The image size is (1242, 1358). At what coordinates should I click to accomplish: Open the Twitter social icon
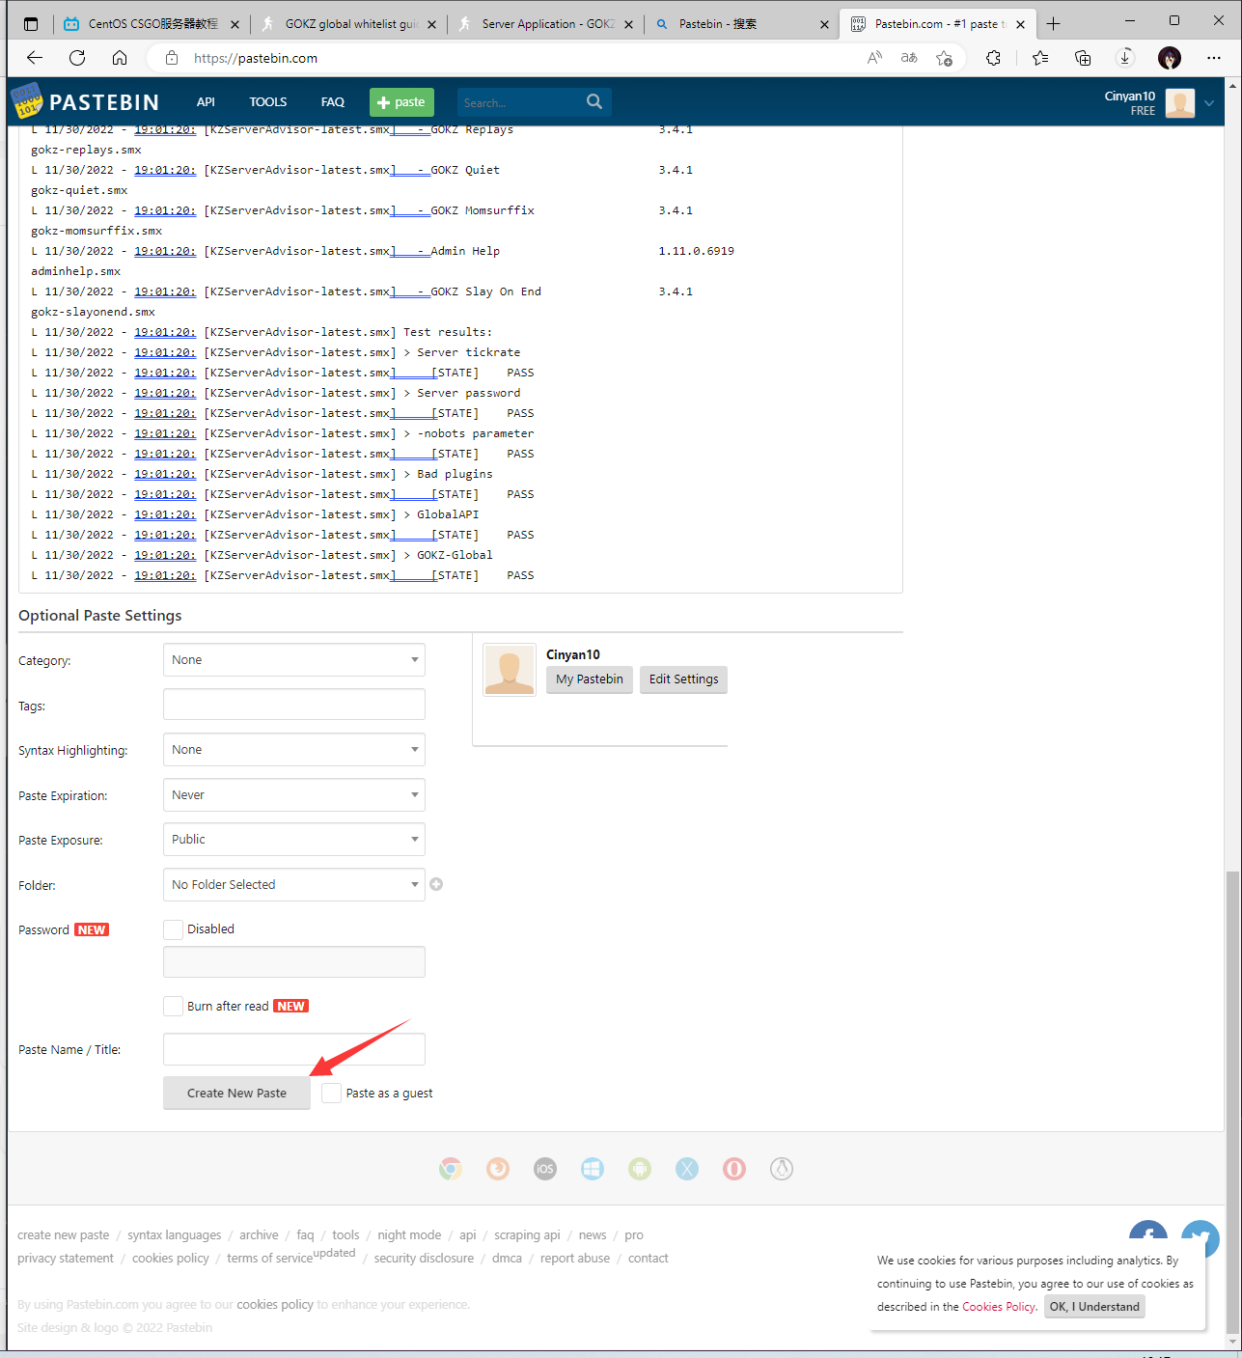coord(1200,1238)
